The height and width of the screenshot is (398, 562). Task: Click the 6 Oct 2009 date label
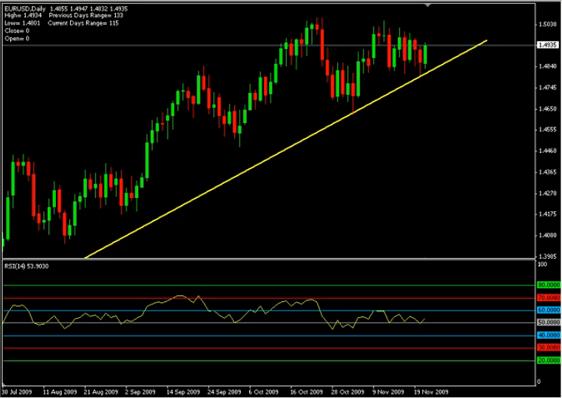click(x=264, y=392)
